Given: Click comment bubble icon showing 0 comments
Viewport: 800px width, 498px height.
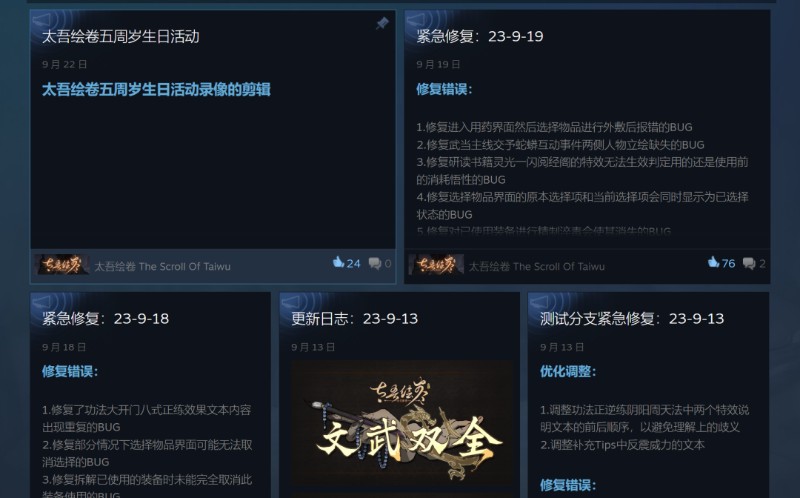Looking at the screenshot, I should 375,263.
